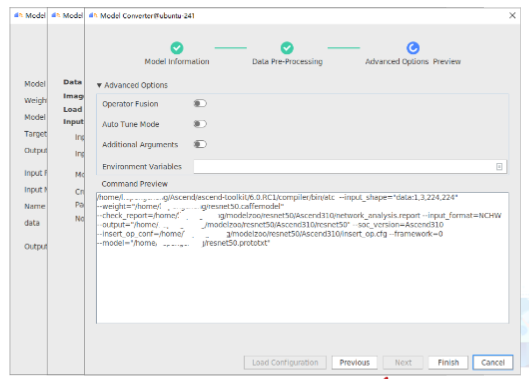Click the Model Information step label
The width and height of the screenshot is (529, 379).
177,61
